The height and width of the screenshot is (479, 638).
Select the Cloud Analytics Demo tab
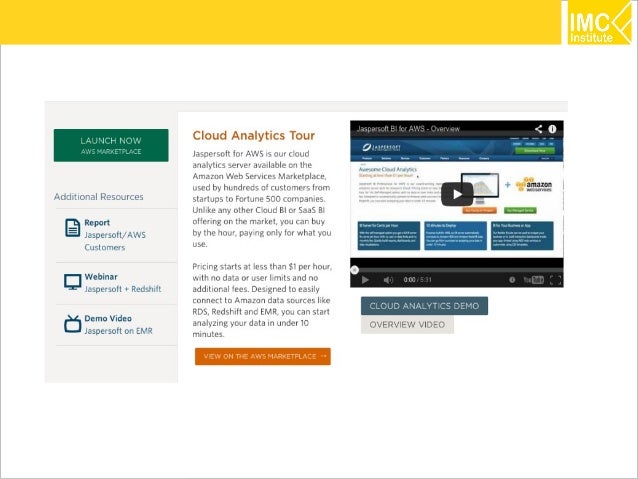pos(424,306)
